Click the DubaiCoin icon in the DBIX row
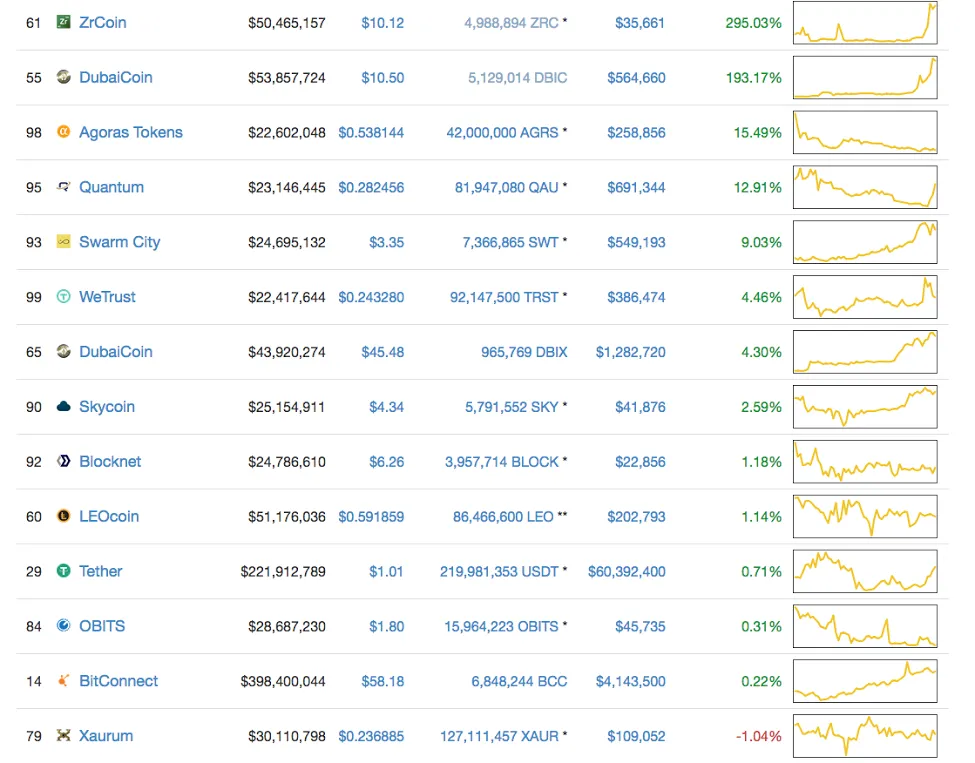The height and width of the screenshot is (763, 975). click(63, 351)
